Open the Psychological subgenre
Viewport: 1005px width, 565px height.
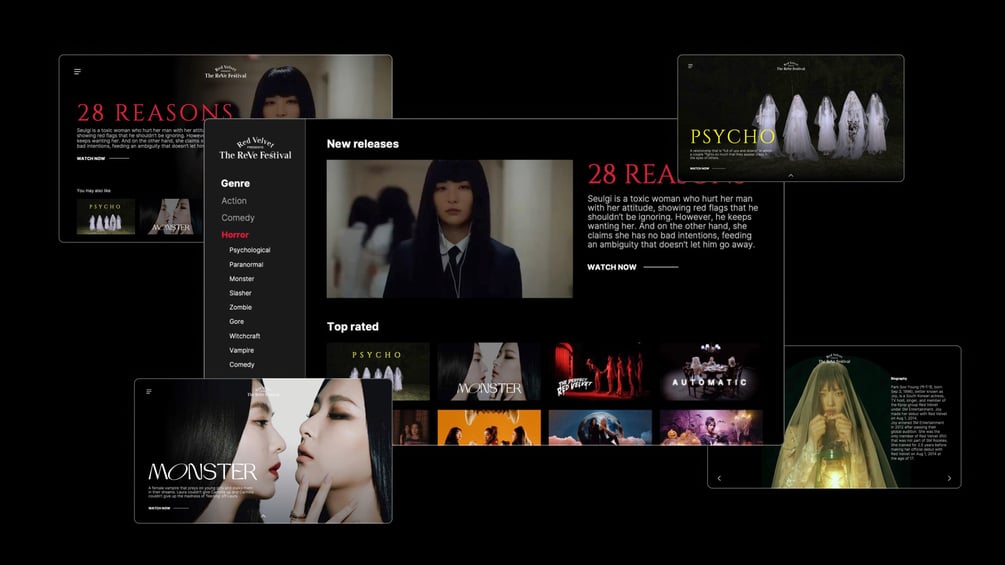pyautogui.click(x=250, y=250)
